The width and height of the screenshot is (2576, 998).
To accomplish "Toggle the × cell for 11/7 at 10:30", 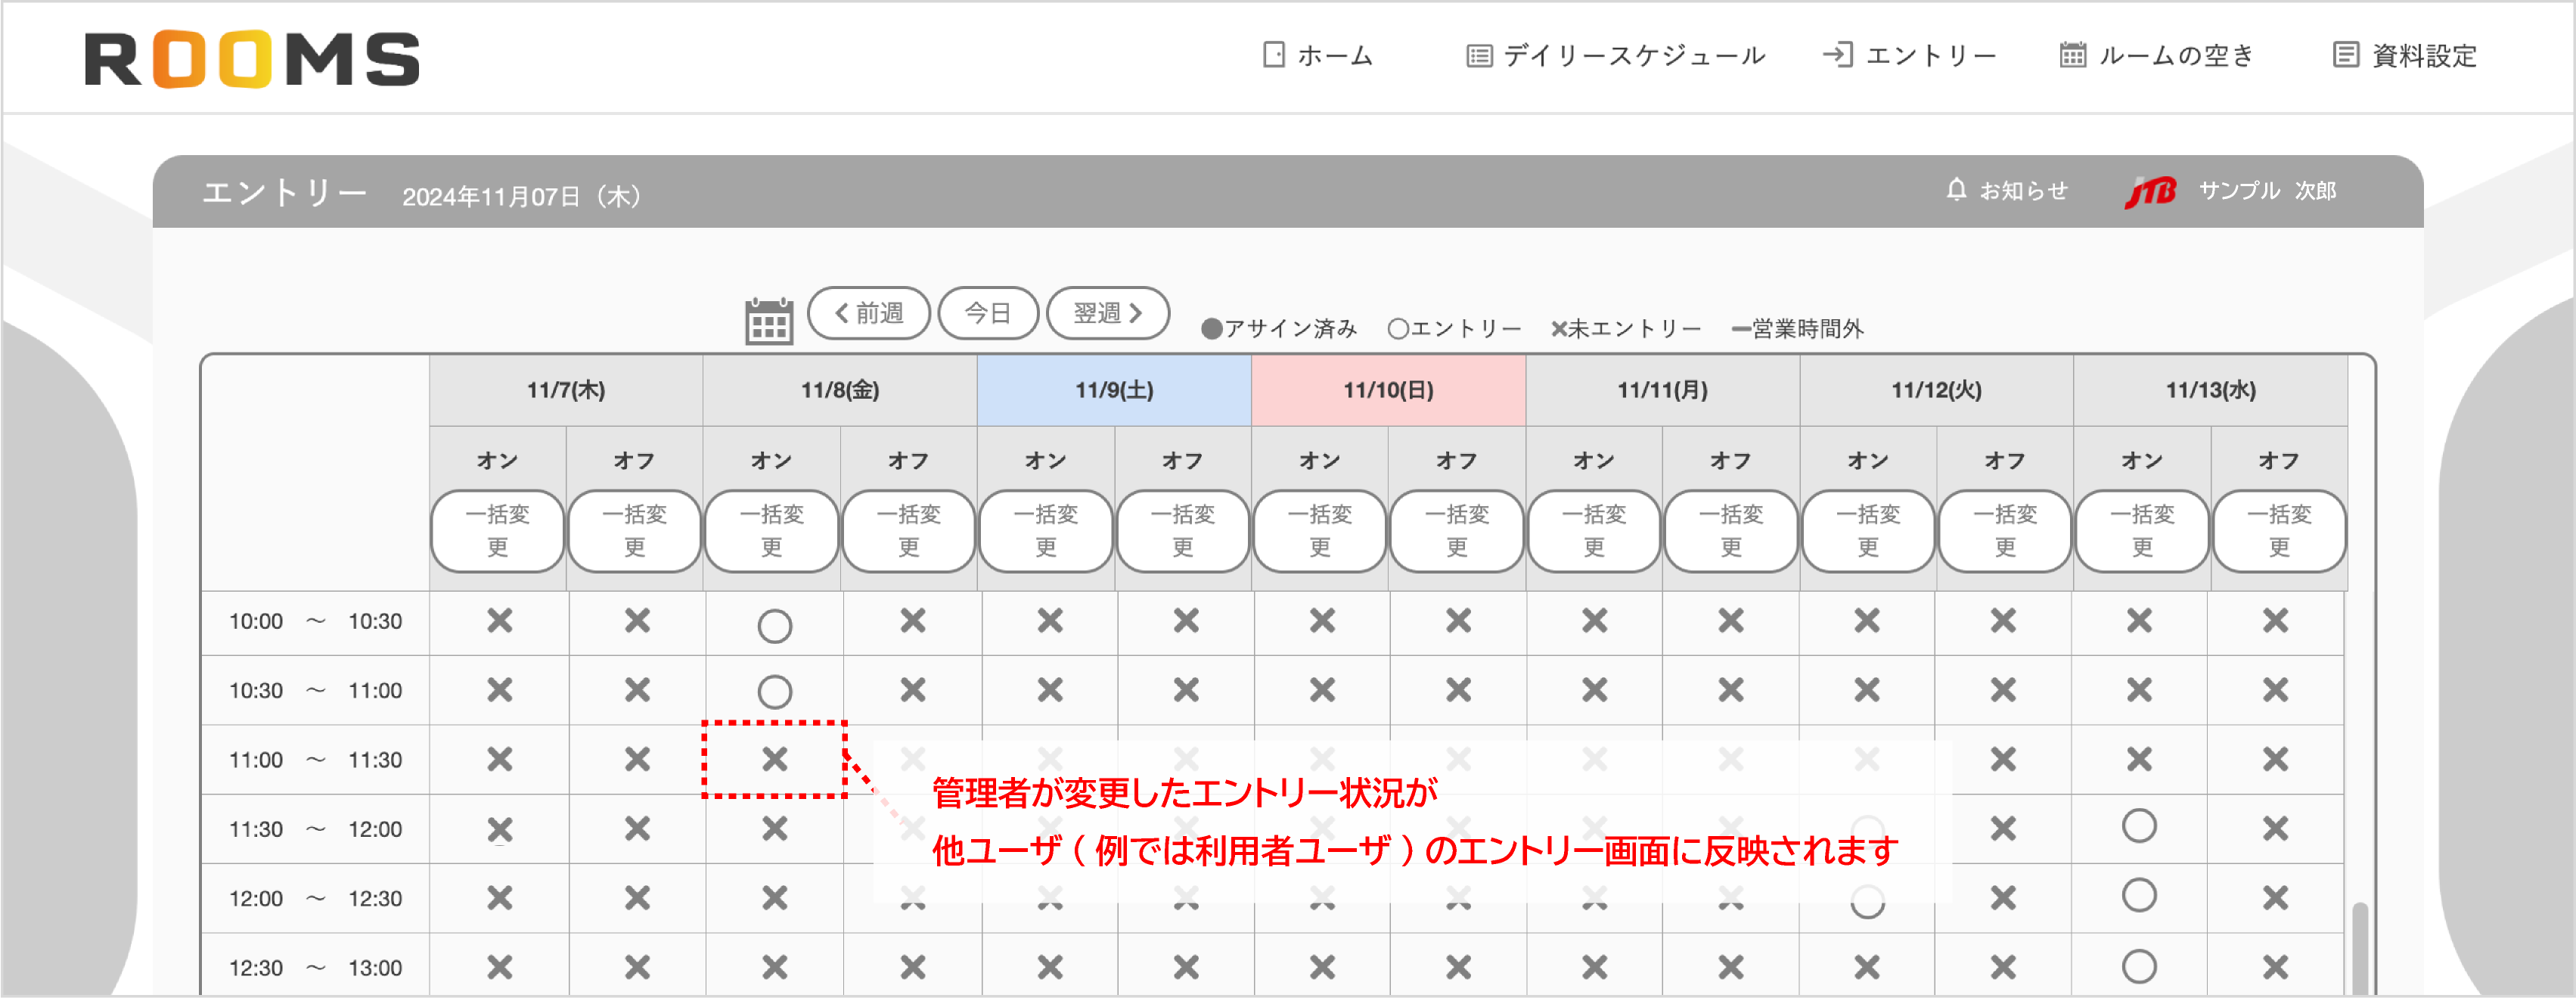I will click(499, 690).
